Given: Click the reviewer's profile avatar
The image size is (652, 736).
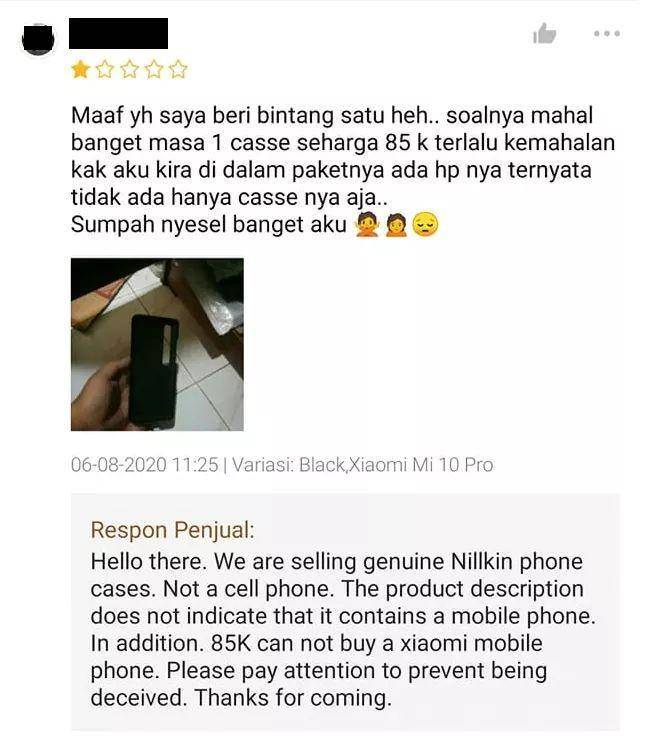Looking at the screenshot, I should tap(38, 39).
